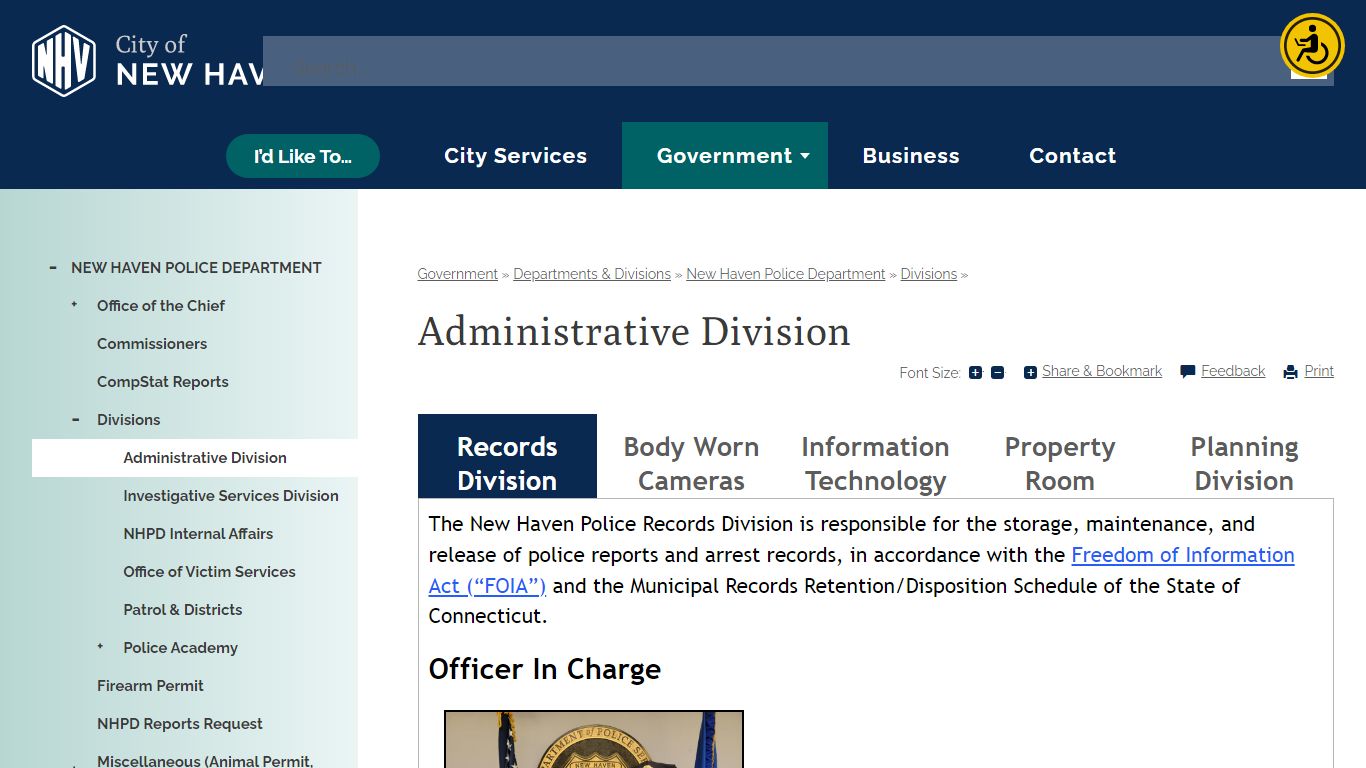Viewport: 1366px width, 768px height.
Task: Open Commissioners in sidebar
Action: pyautogui.click(x=152, y=344)
